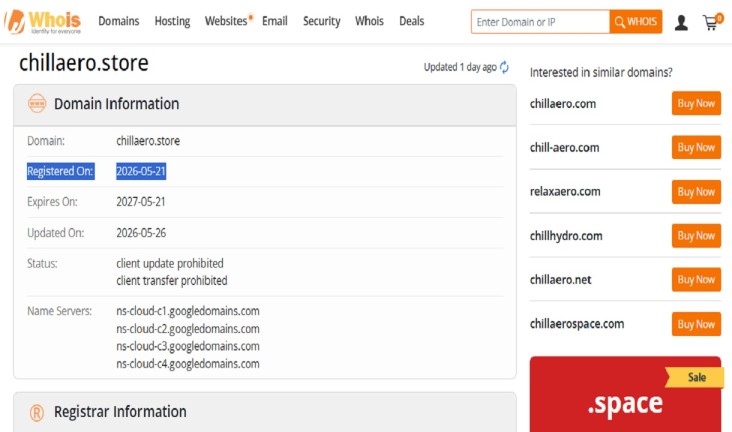The image size is (732, 432).
Task: Click the Domain Information heading
Action: click(x=116, y=104)
